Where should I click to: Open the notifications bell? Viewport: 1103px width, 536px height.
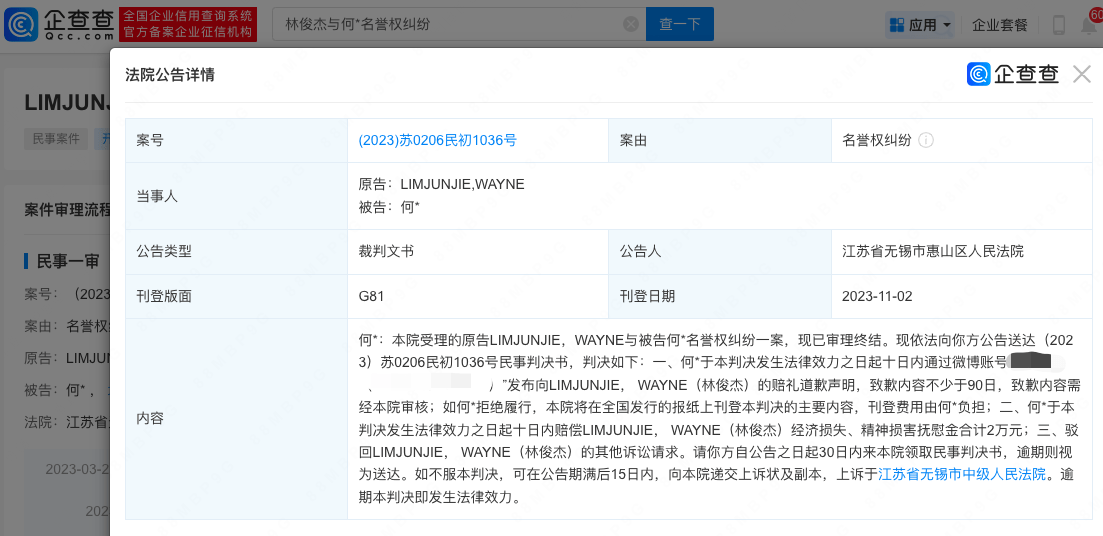(x=1088, y=25)
